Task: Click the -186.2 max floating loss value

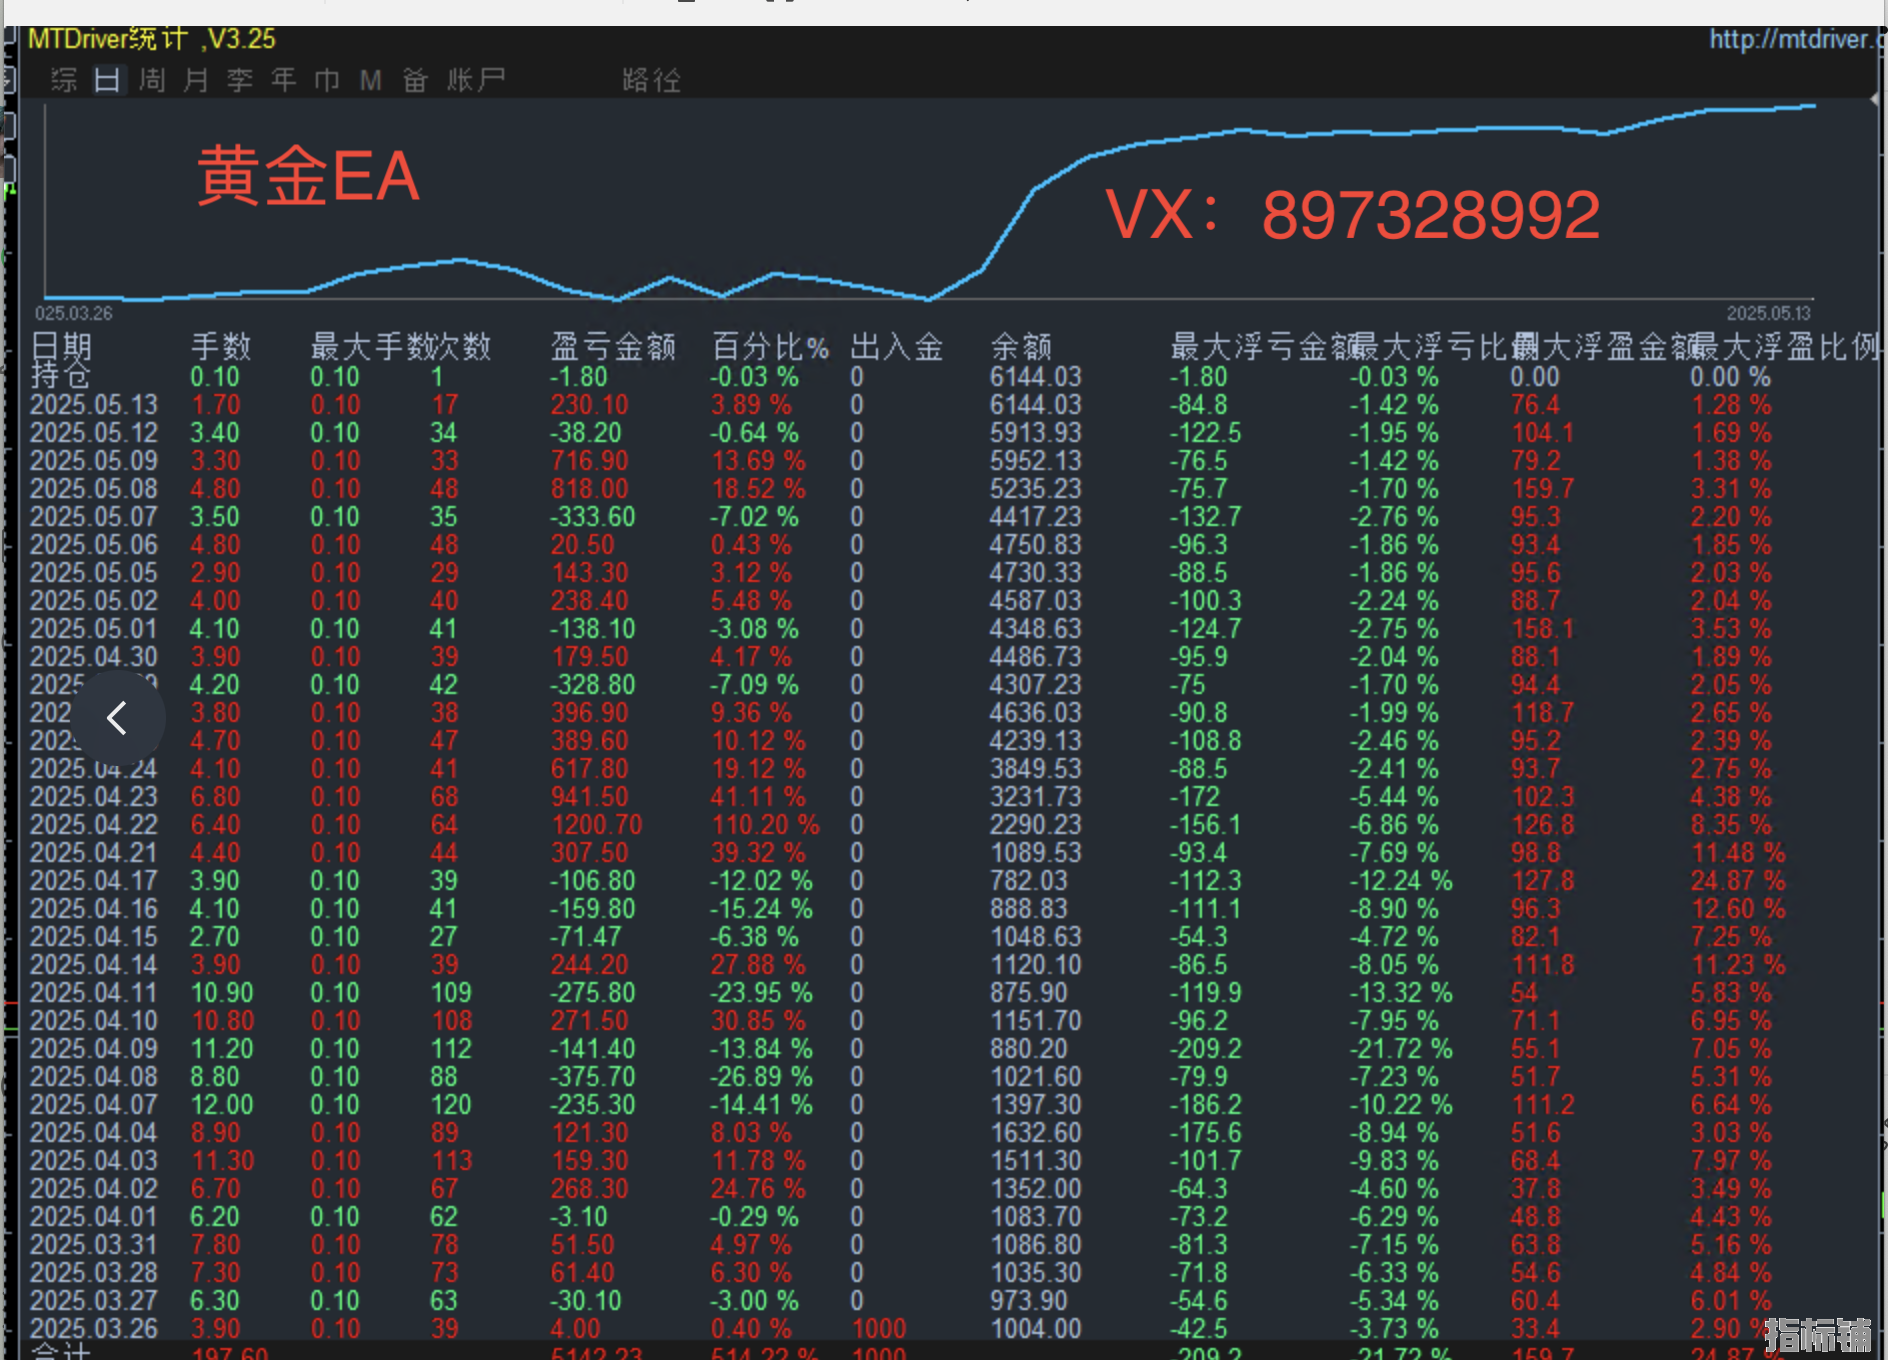Action: pos(1206,1105)
